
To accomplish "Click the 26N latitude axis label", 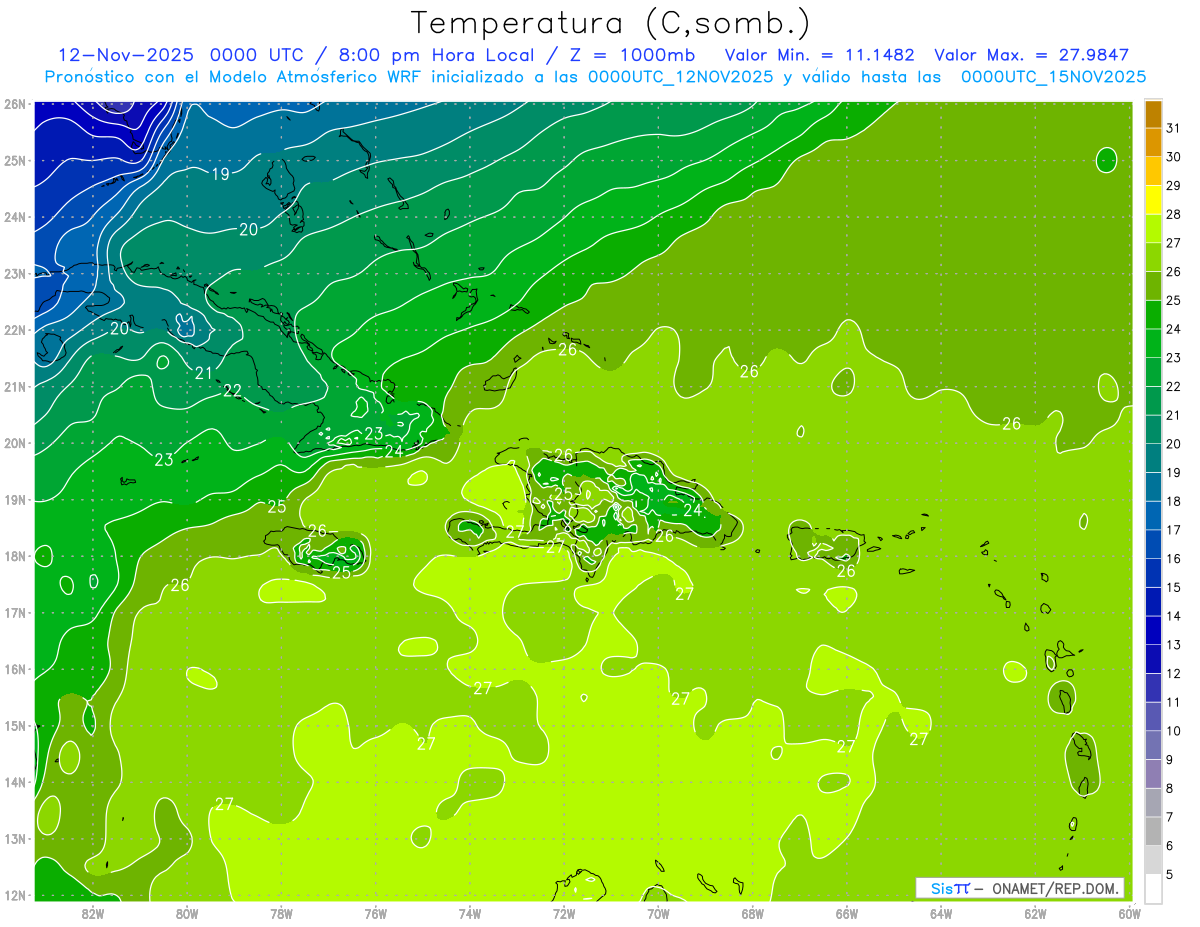I will pyautogui.click(x=14, y=104).
